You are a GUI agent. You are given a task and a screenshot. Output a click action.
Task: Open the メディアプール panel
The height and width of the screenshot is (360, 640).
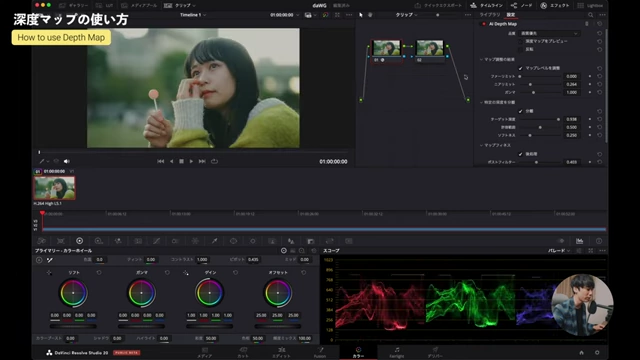click(x=139, y=5)
